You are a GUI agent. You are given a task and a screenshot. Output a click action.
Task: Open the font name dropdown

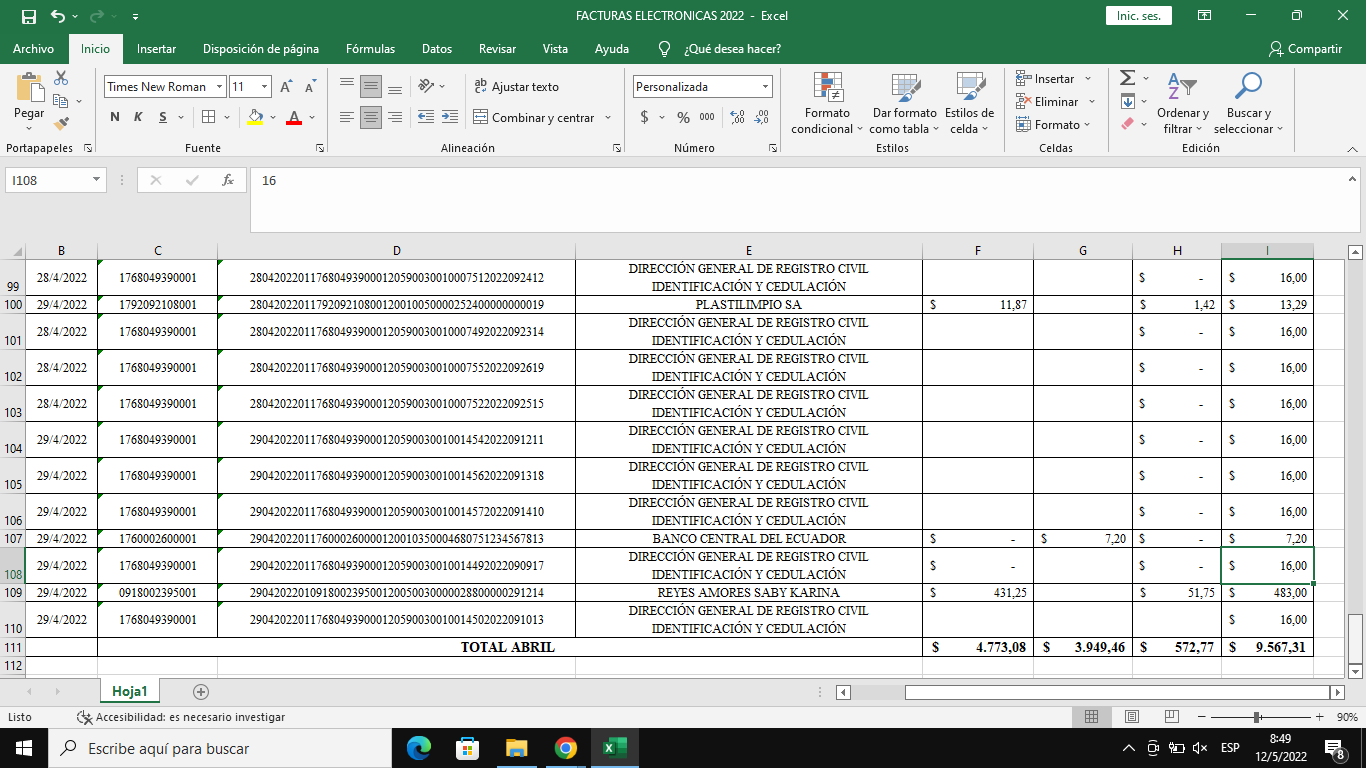[x=219, y=87]
